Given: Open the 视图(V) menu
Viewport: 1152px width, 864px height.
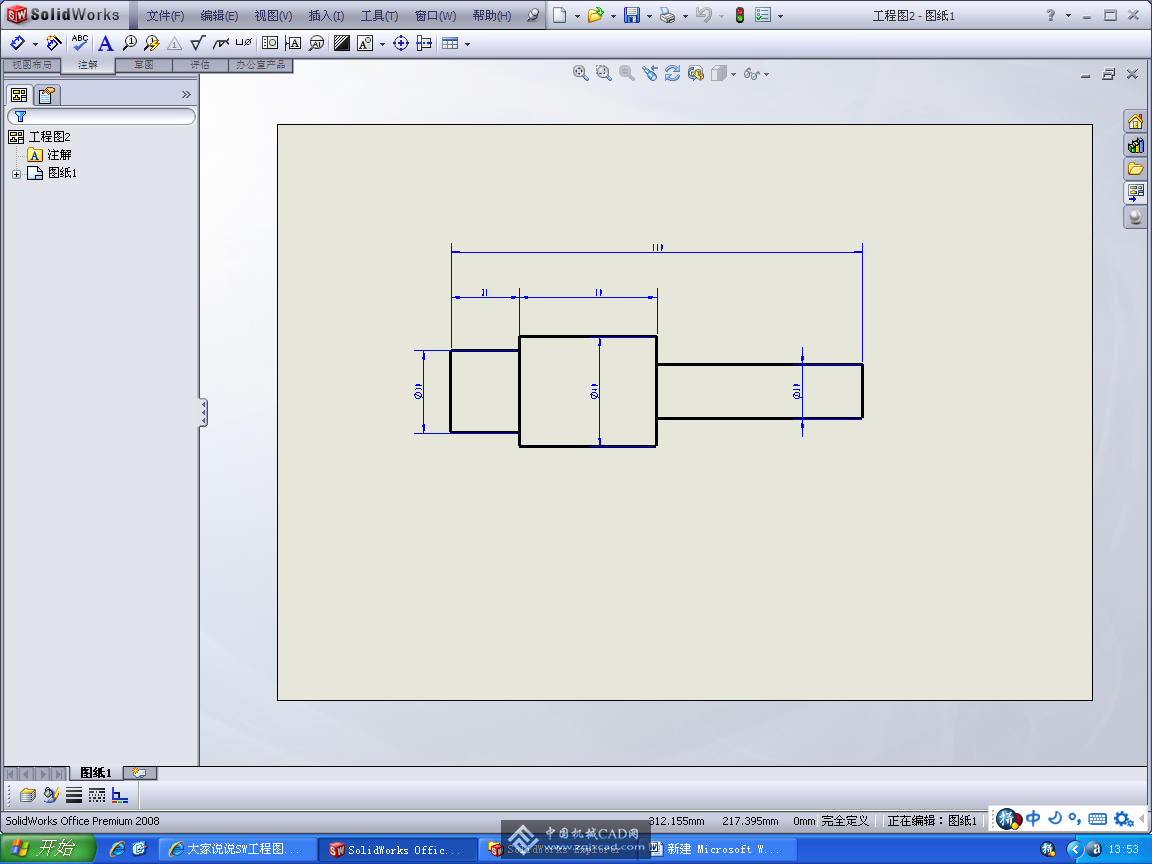Looking at the screenshot, I should [x=273, y=15].
